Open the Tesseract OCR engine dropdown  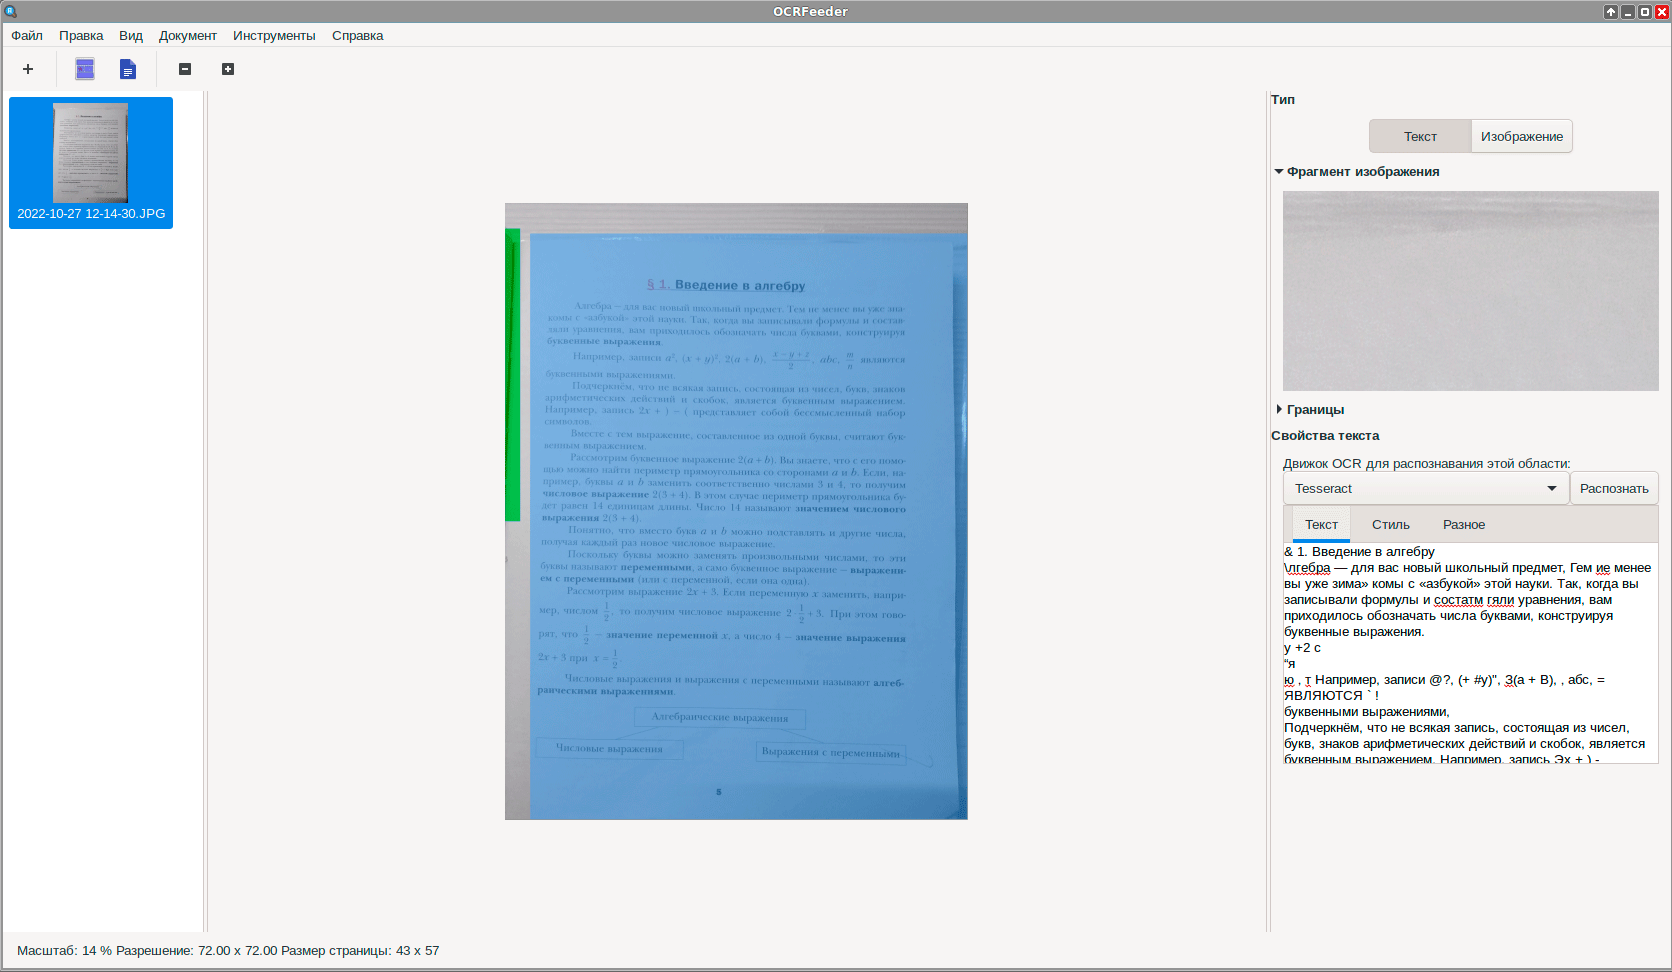click(x=1424, y=489)
